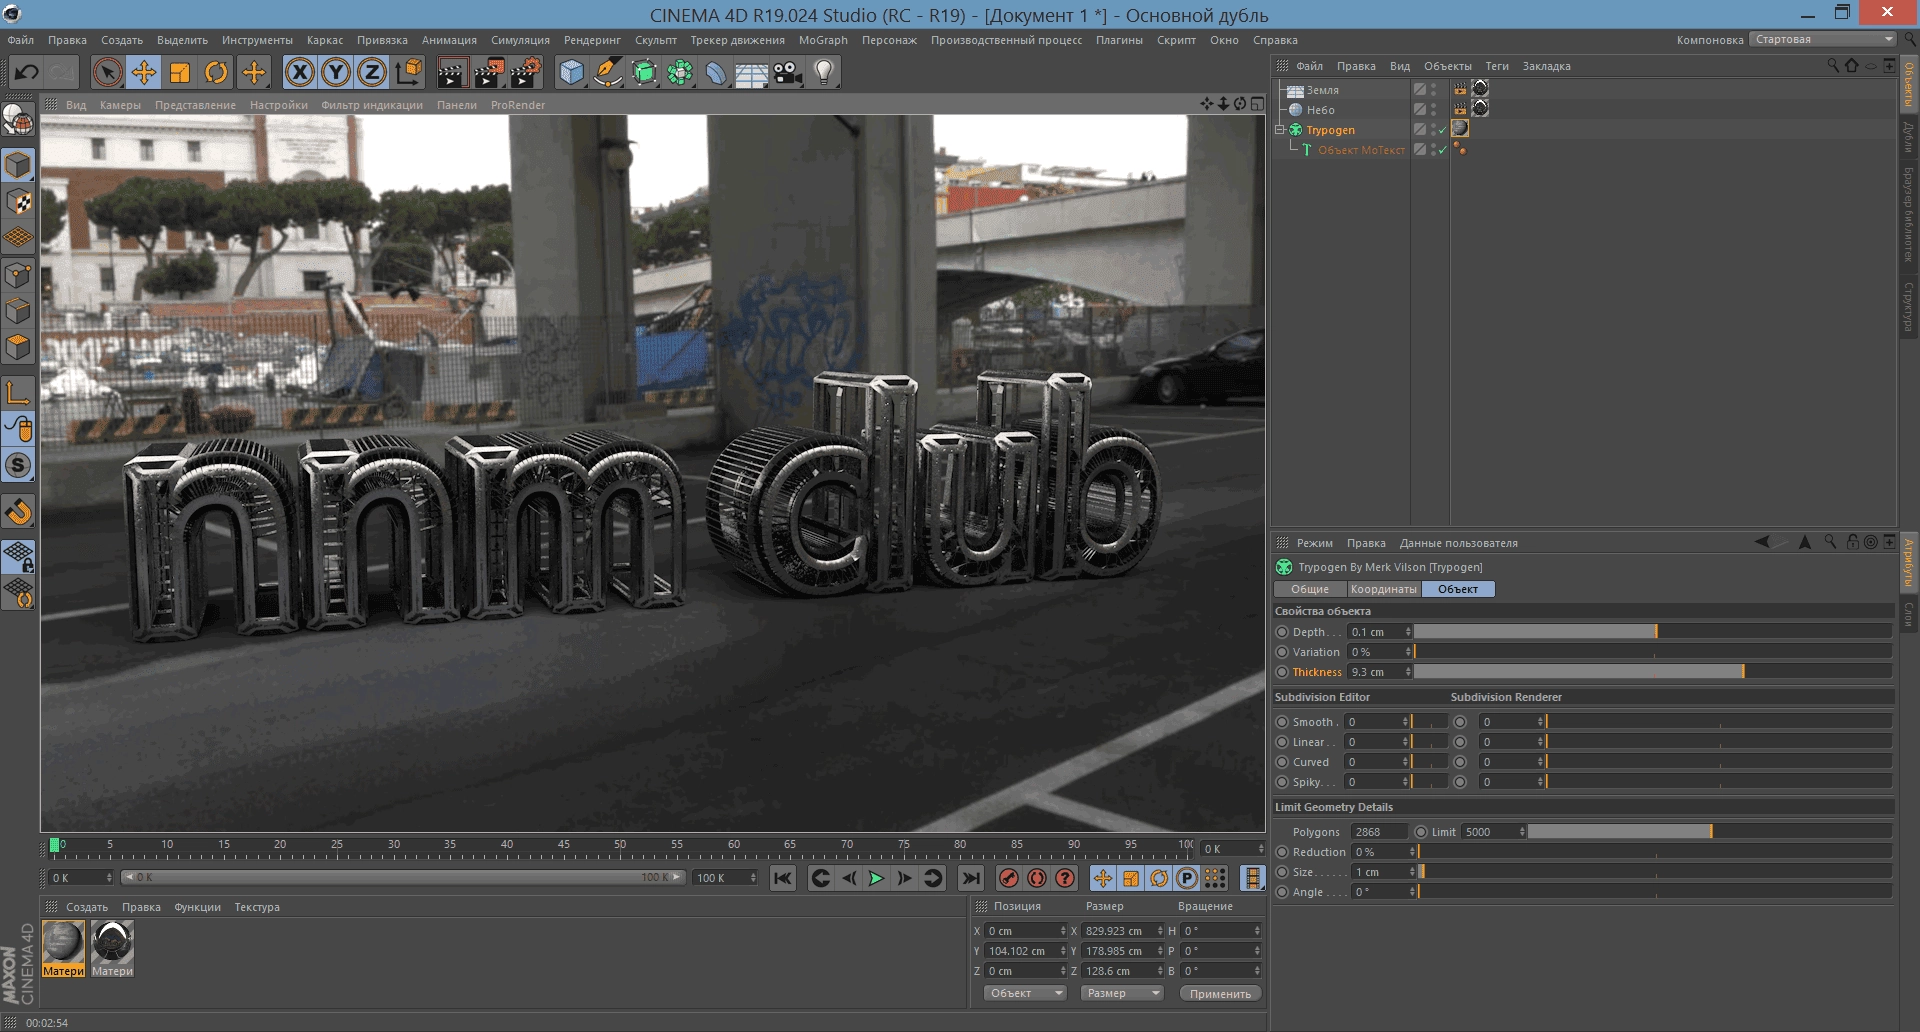
Task: Open the Объект coordinates dropdown
Action: [1025, 993]
